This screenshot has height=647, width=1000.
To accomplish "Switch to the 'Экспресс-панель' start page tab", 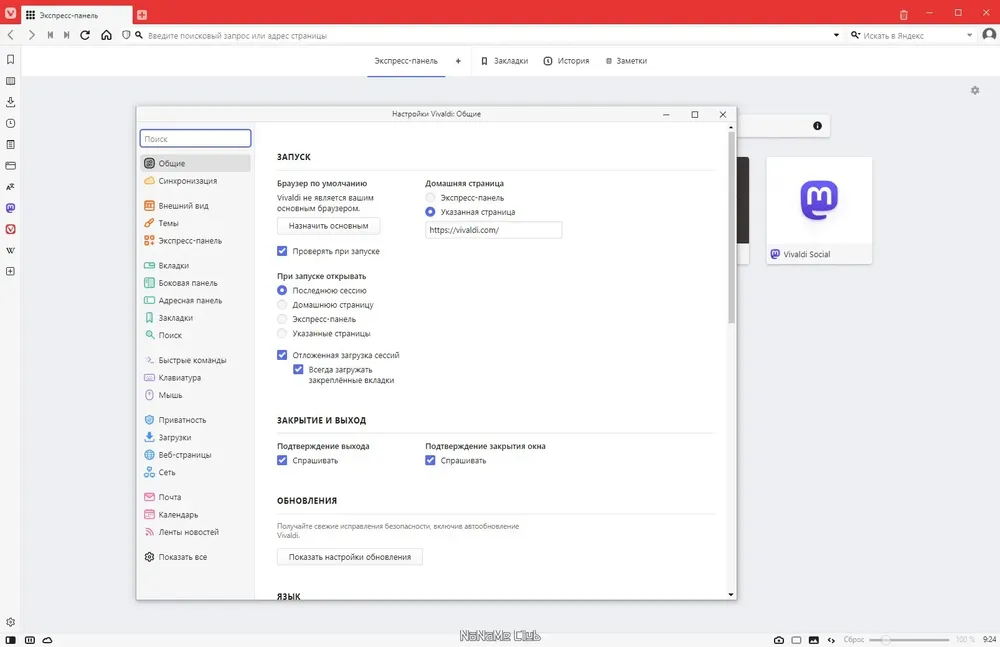I will pyautogui.click(x=406, y=61).
